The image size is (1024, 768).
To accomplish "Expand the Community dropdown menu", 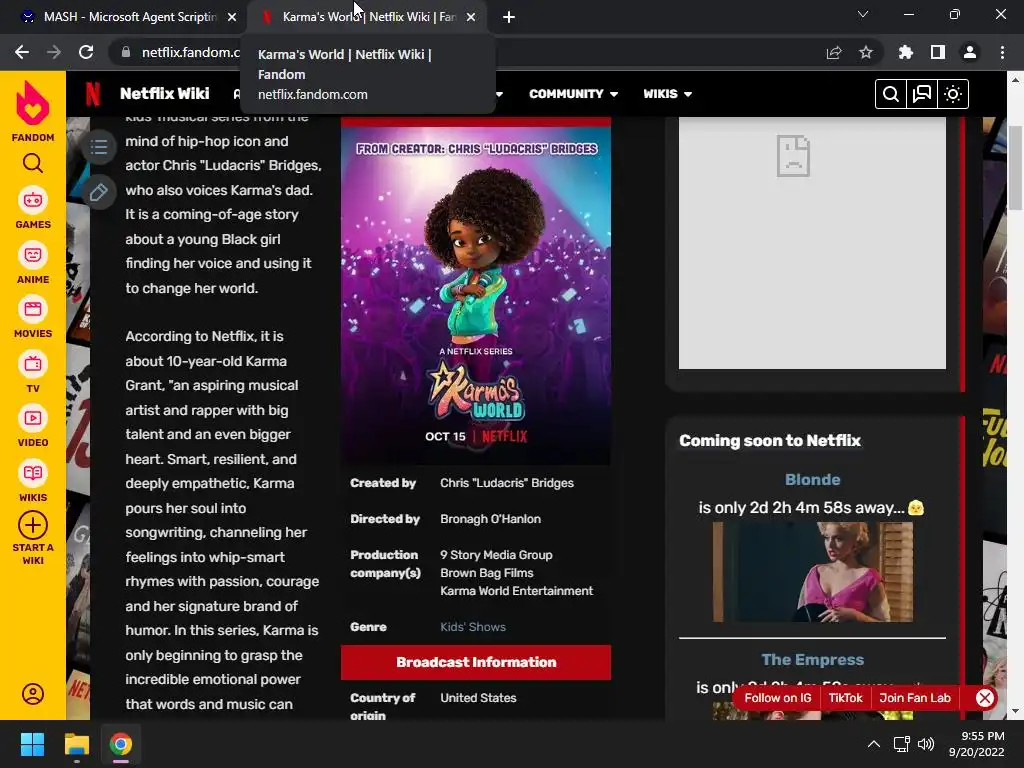I will click(573, 94).
